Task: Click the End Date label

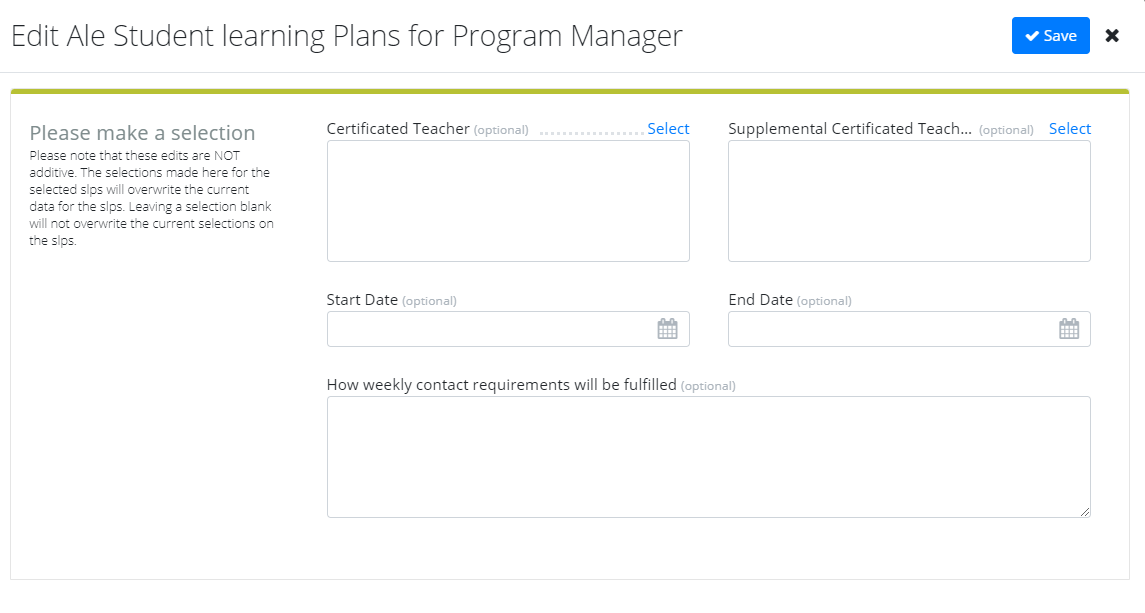Action: coord(760,300)
